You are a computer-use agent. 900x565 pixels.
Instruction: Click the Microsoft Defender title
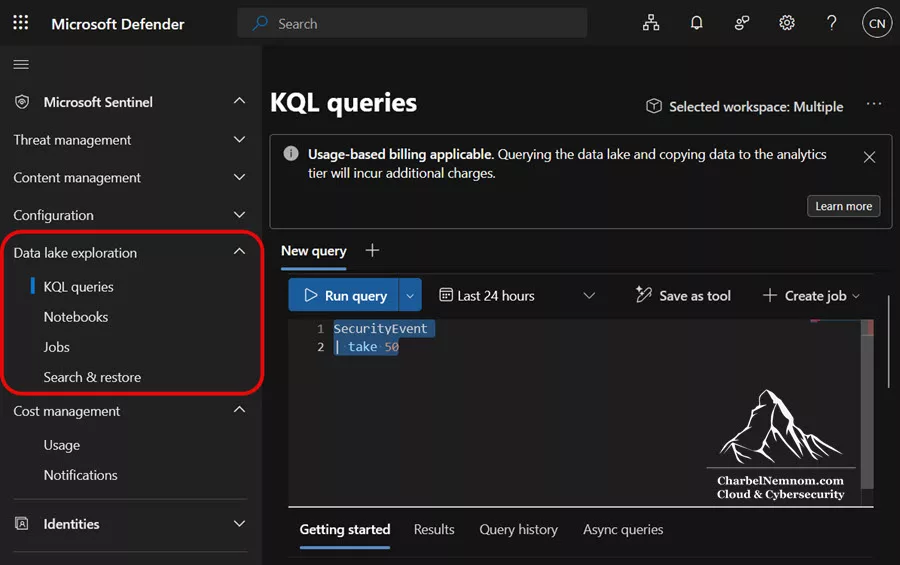coord(118,24)
